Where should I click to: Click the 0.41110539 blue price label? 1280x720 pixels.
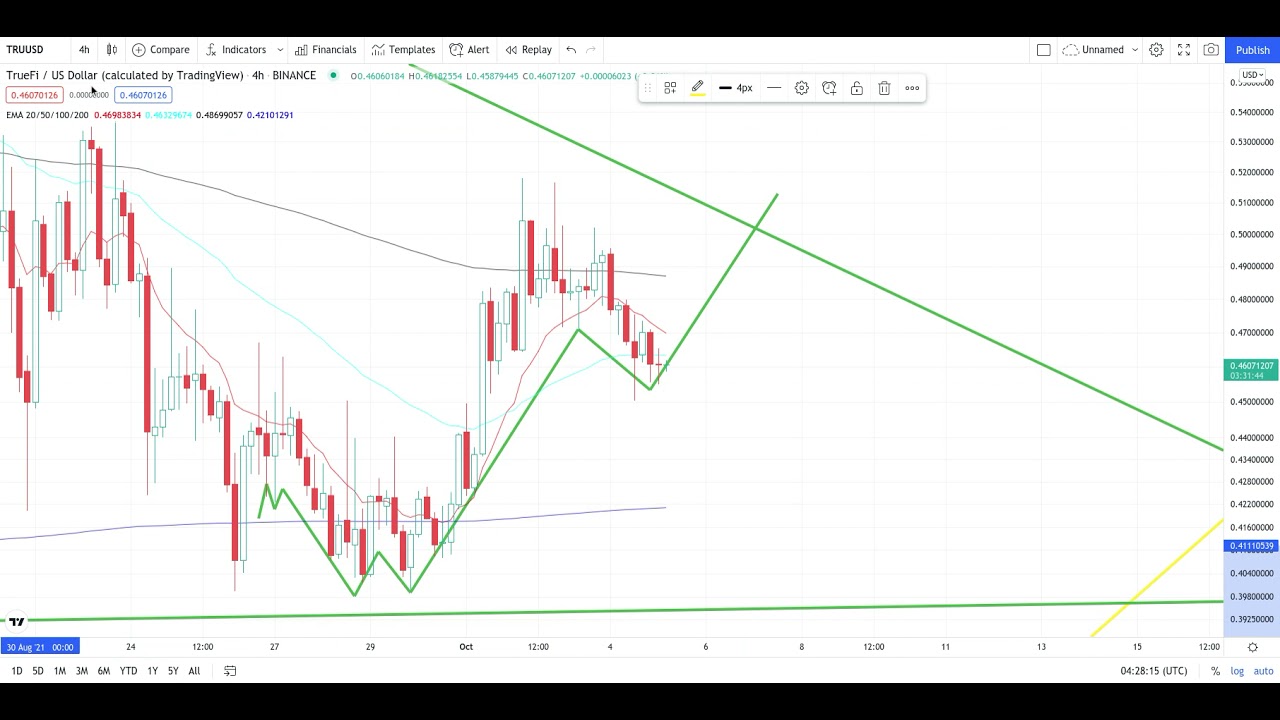1251,547
